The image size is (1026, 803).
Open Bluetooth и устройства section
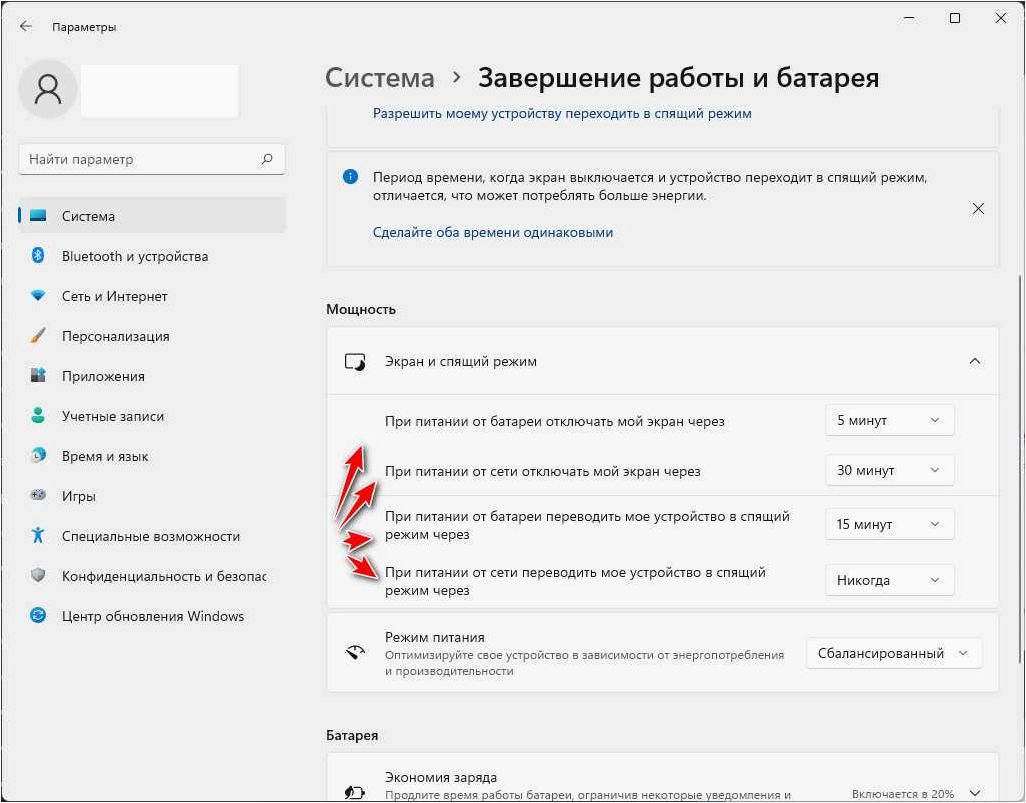[x=152, y=256]
